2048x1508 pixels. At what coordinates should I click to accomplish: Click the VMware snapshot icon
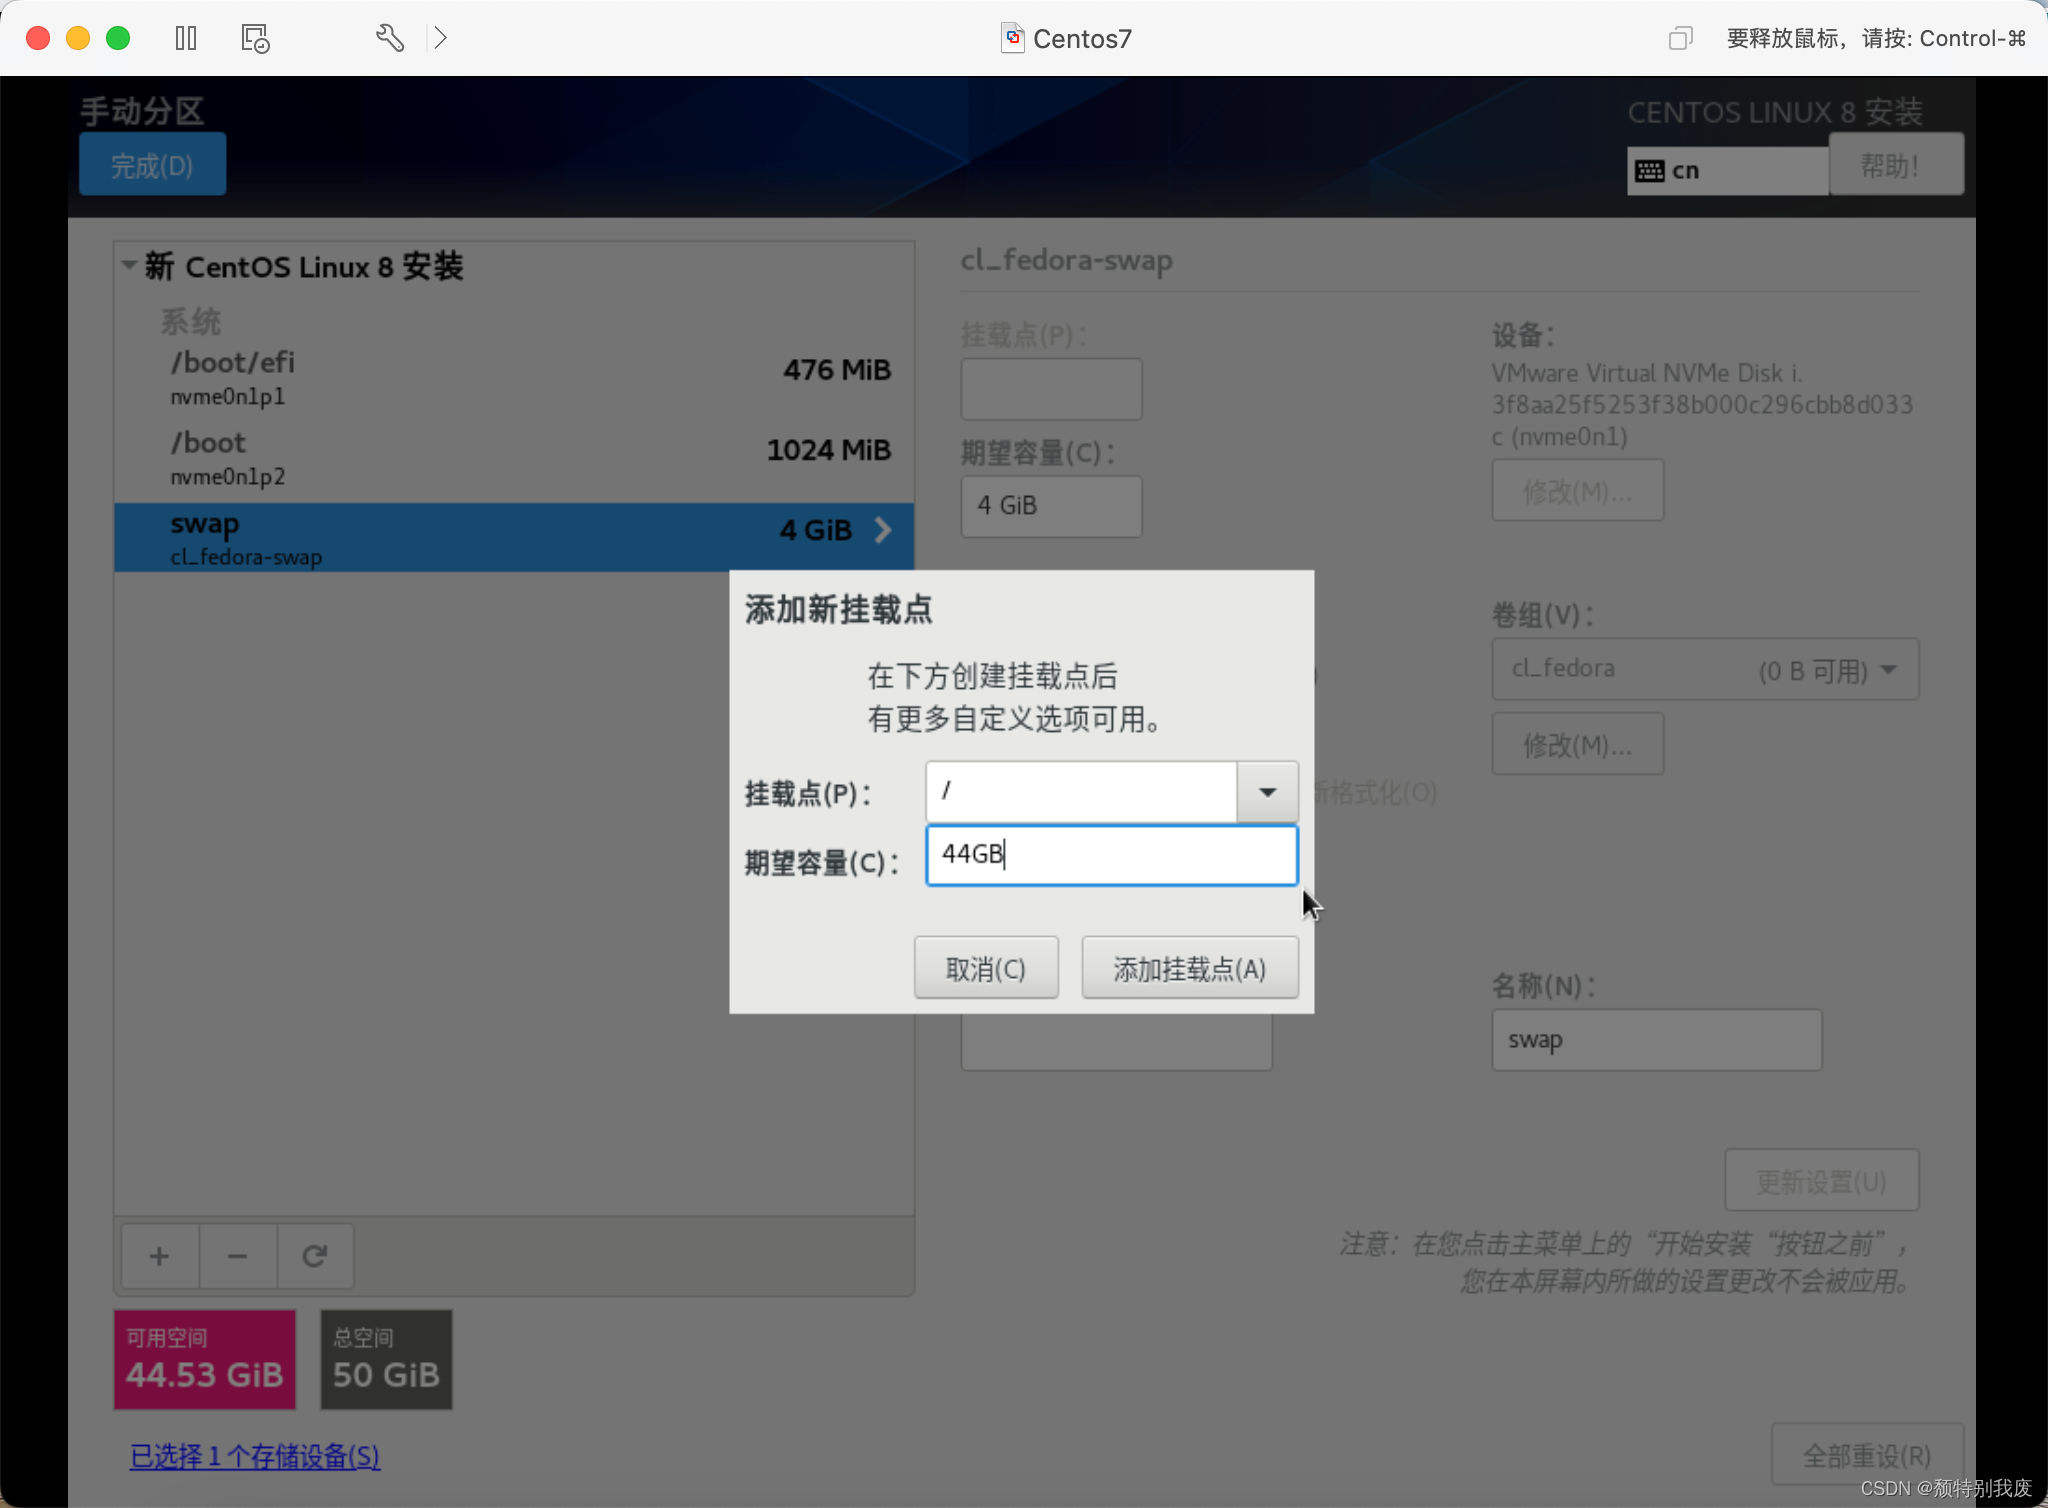pyautogui.click(x=255, y=38)
